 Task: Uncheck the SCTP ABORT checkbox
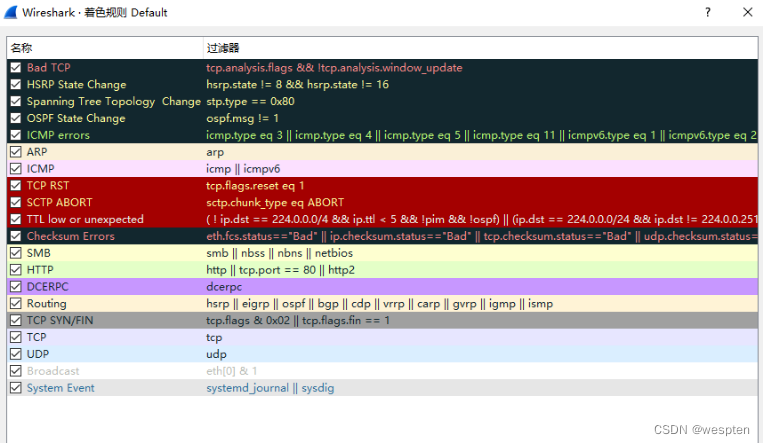pos(16,202)
